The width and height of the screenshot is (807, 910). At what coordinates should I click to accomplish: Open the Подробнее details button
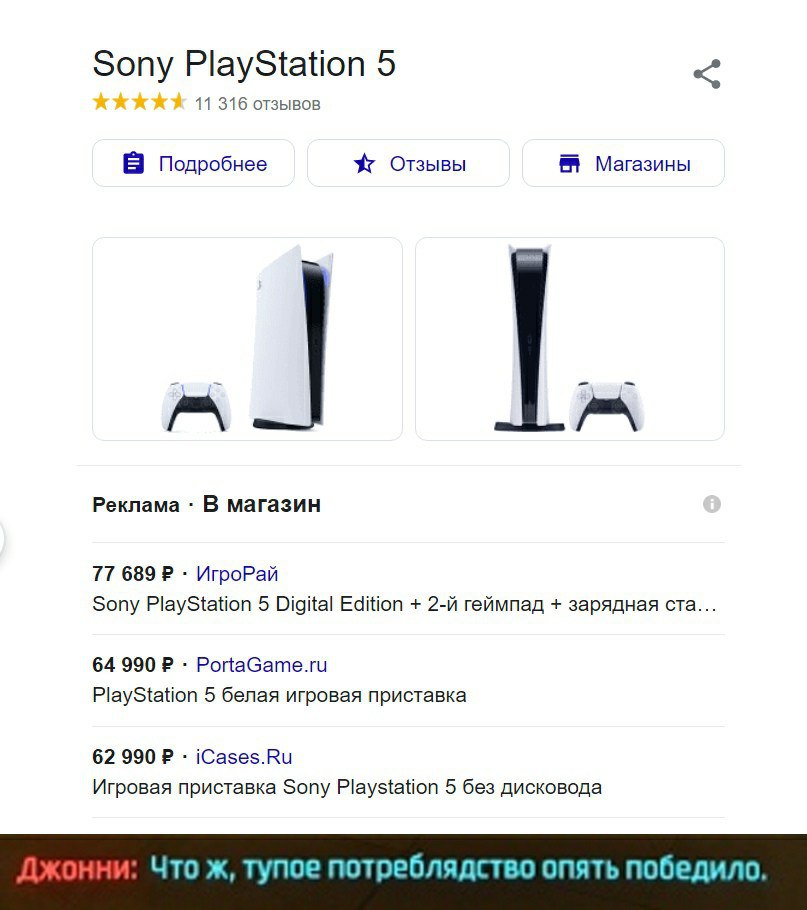[x=193, y=163]
